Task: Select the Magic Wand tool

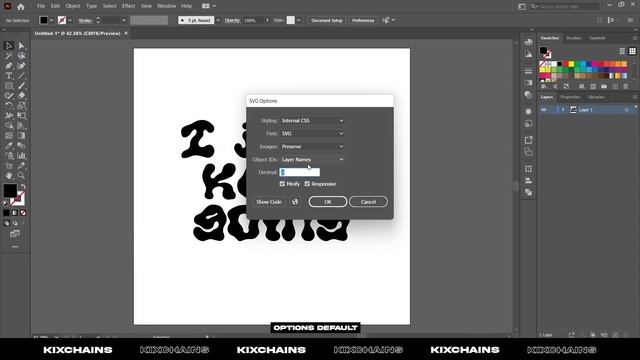Action: [x=9, y=56]
